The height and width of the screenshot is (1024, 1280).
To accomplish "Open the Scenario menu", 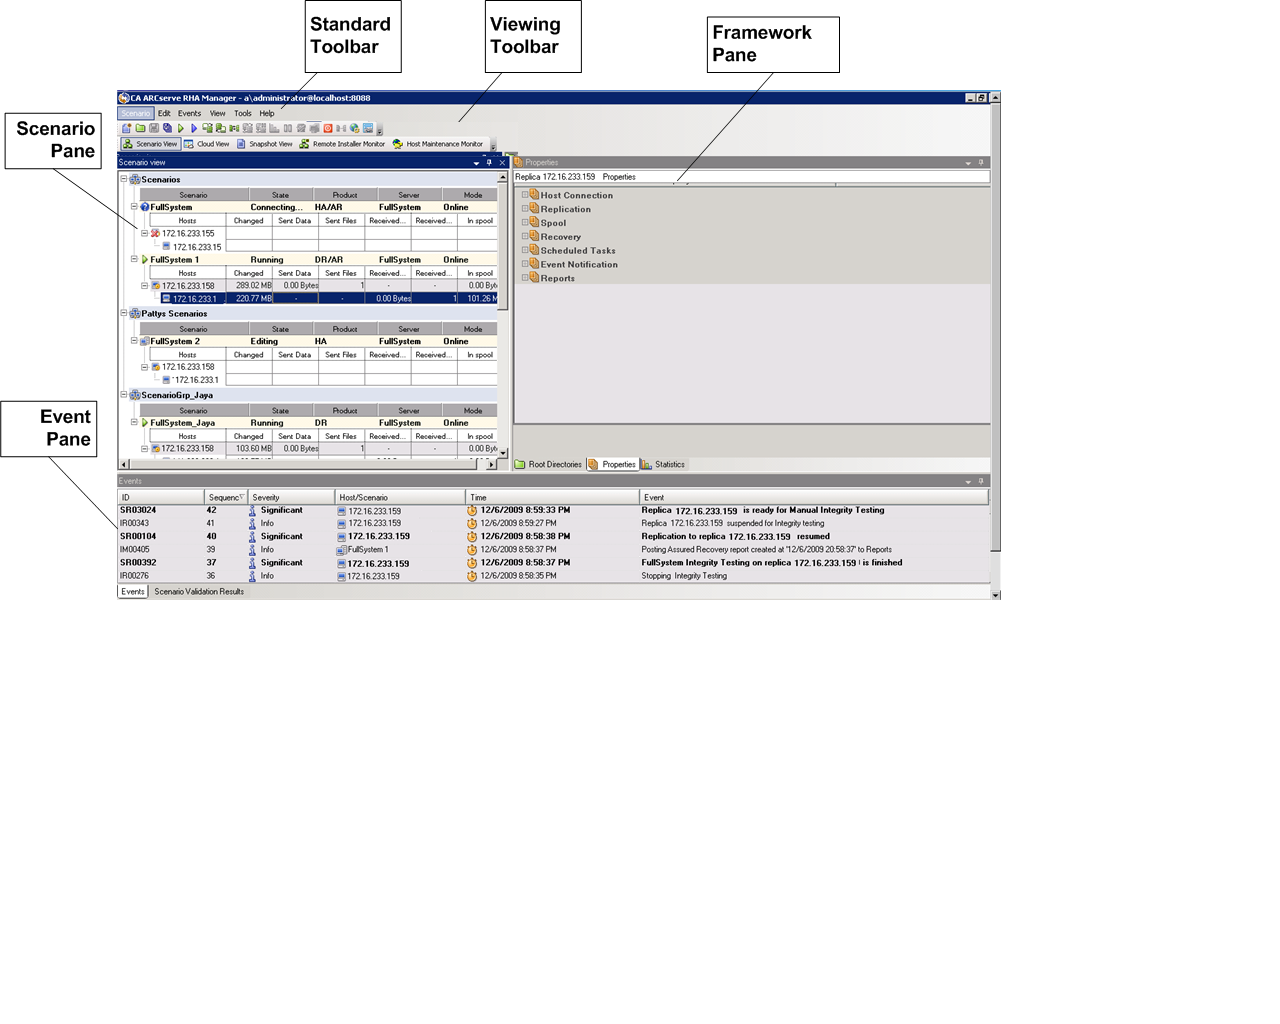I will (x=135, y=113).
